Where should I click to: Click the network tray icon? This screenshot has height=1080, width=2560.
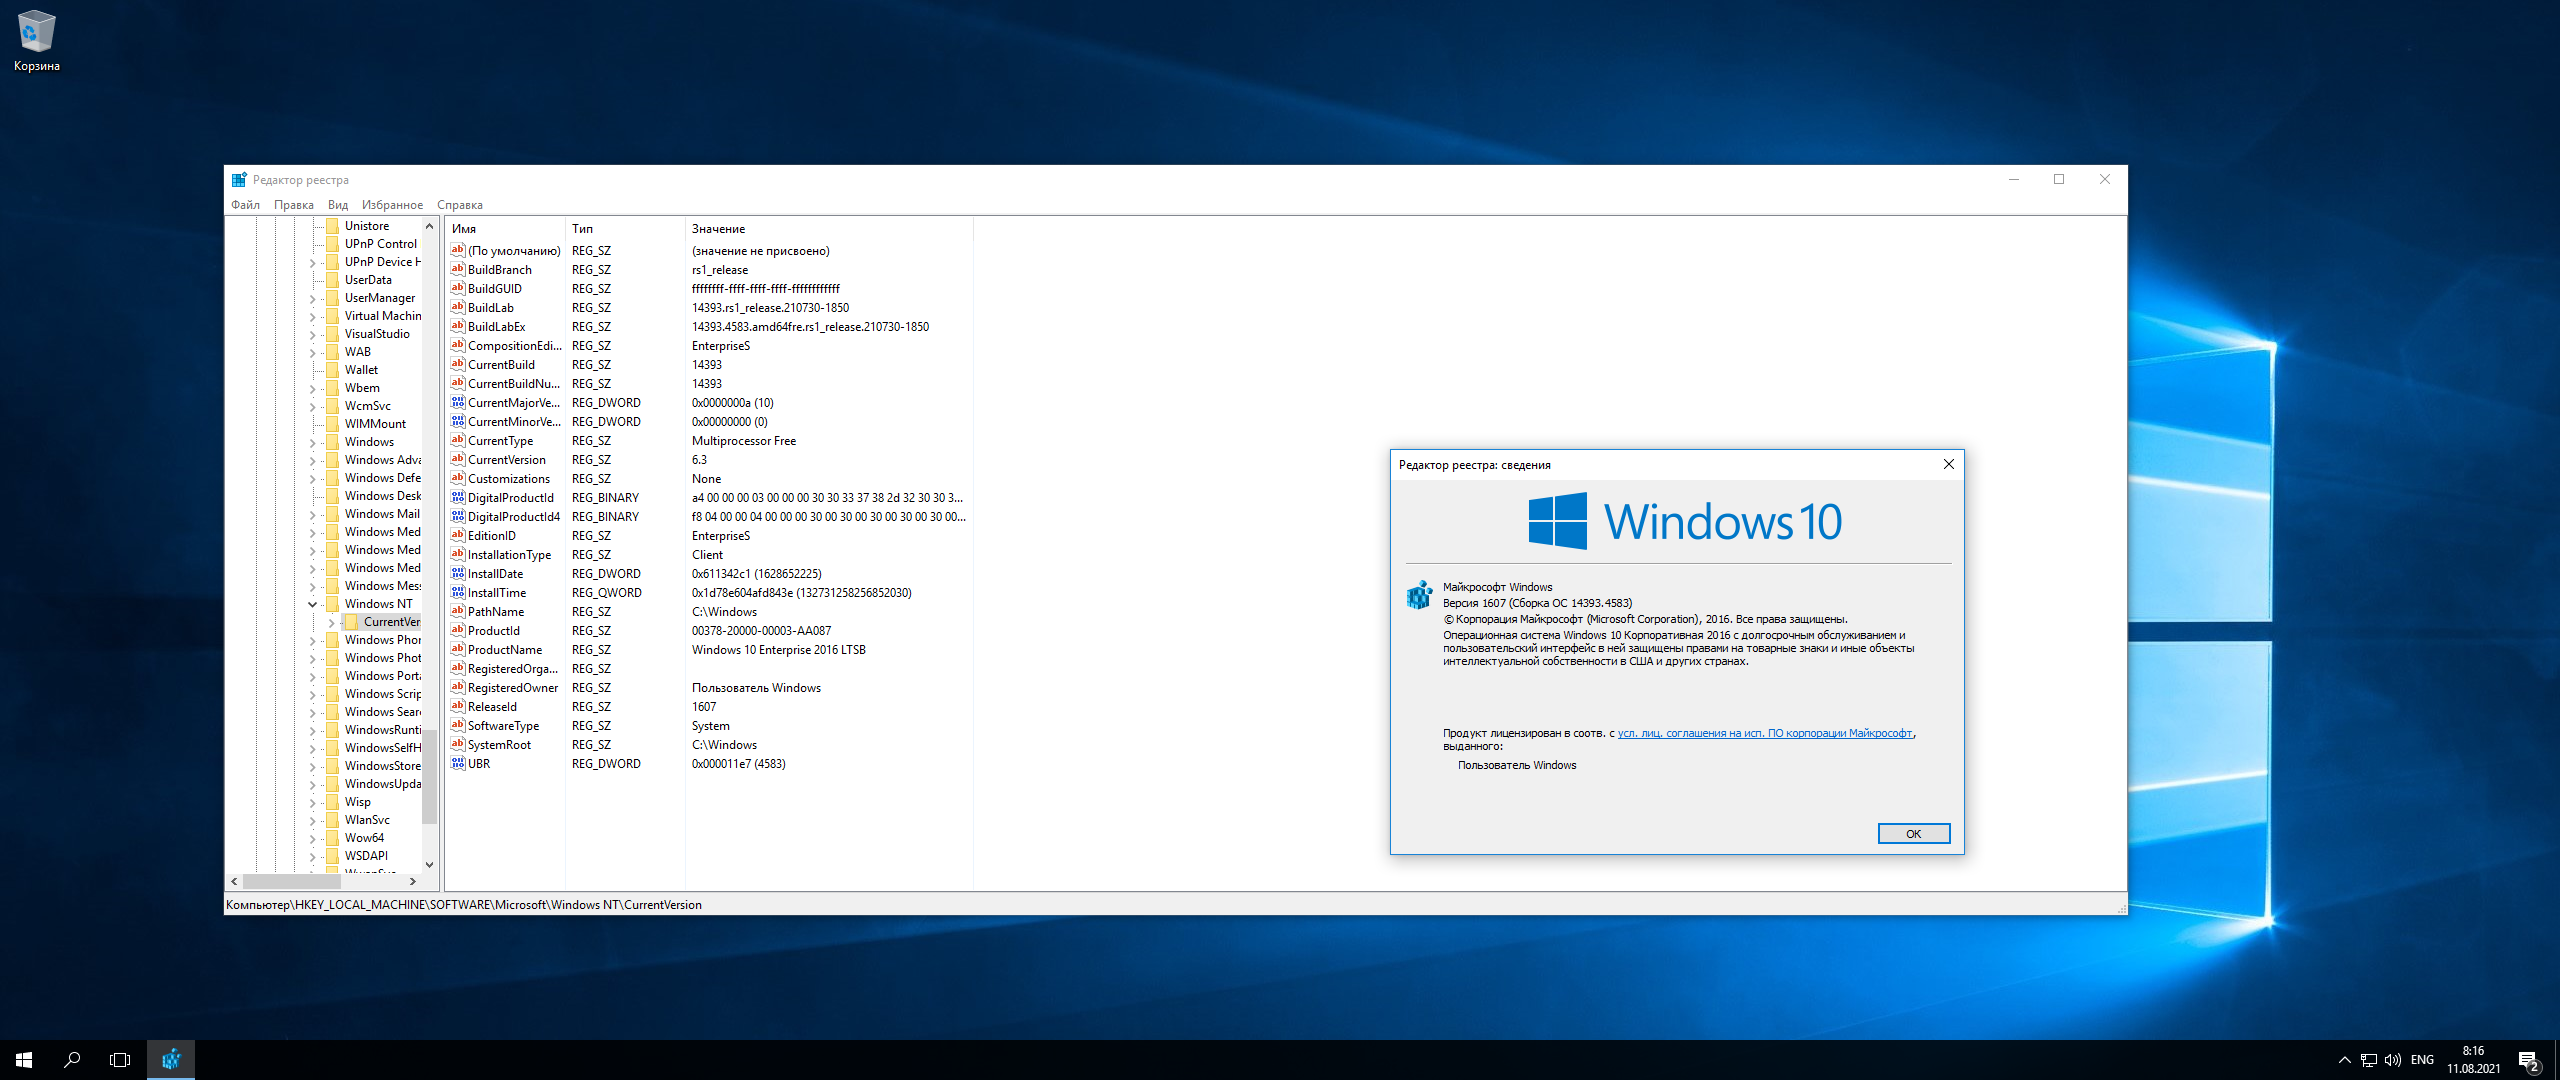click(x=2369, y=1060)
